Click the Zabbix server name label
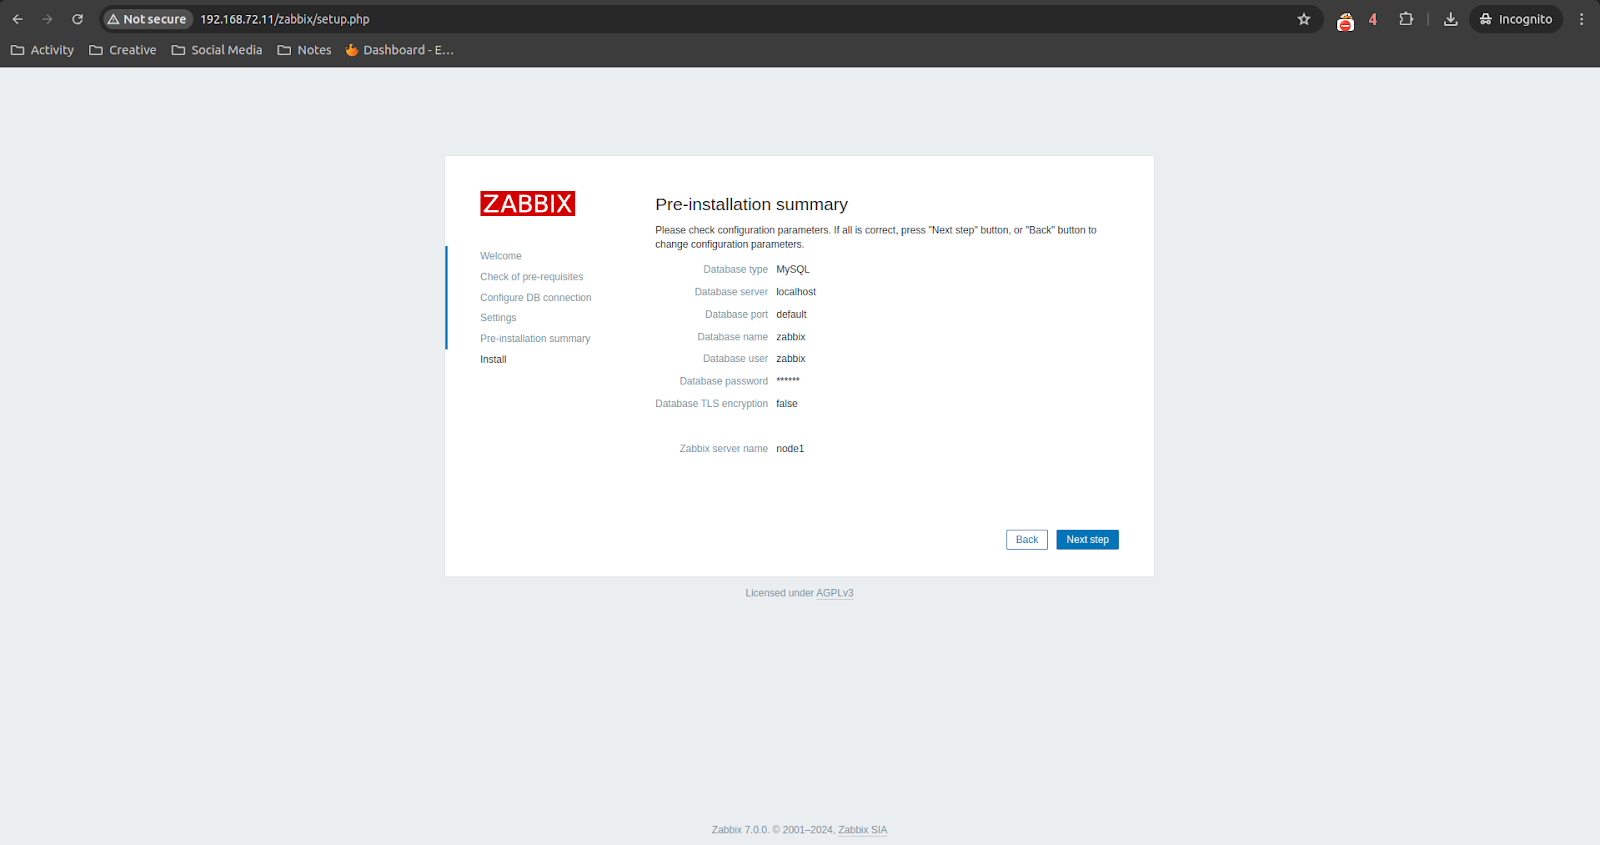Viewport: 1600px width, 845px height. click(x=724, y=449)
